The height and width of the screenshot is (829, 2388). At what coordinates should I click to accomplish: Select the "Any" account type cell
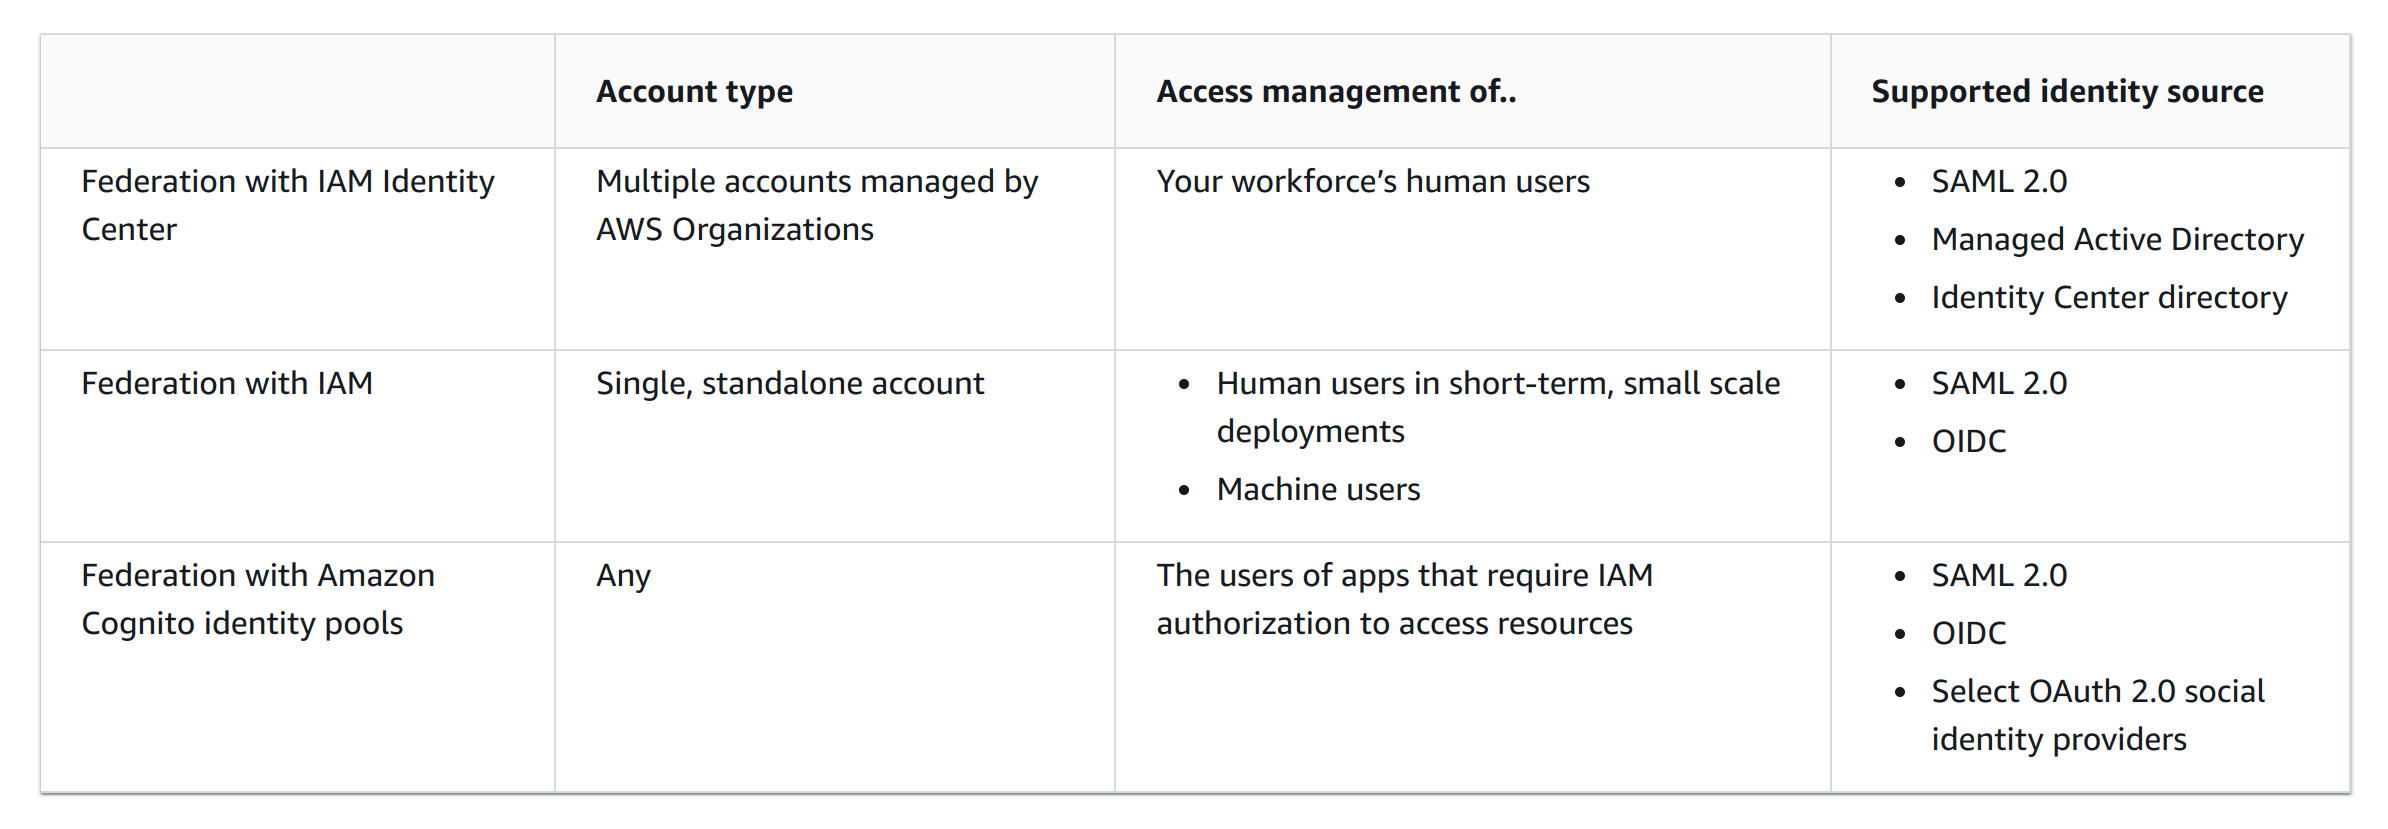pos(623,576)
